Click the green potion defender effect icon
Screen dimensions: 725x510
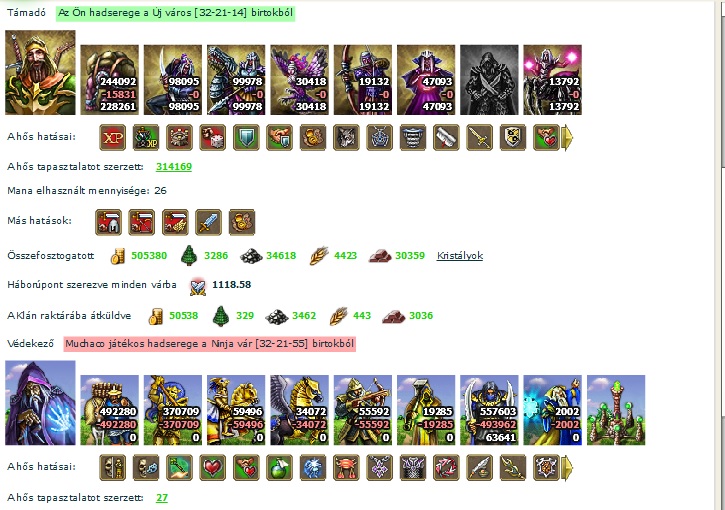tap(279, 467)
